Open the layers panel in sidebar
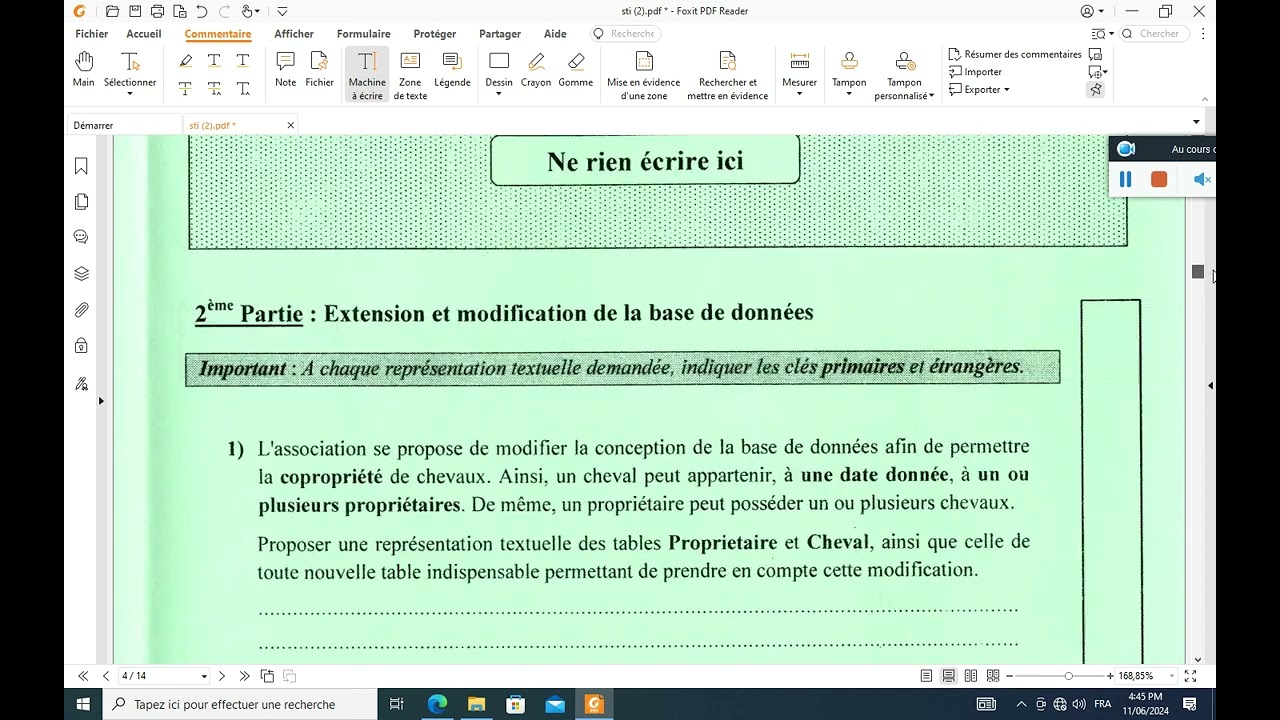The image size is (1280, 720). point(81,274)
